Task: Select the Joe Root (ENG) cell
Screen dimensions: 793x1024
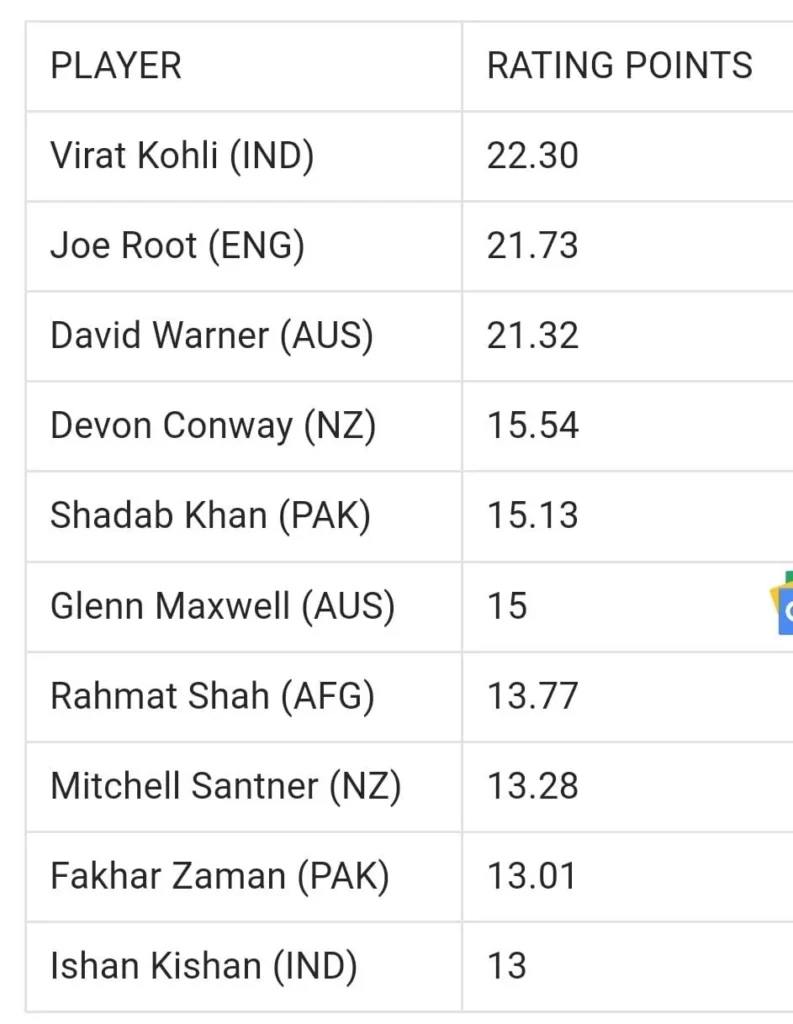Action: tap(177, 246)
